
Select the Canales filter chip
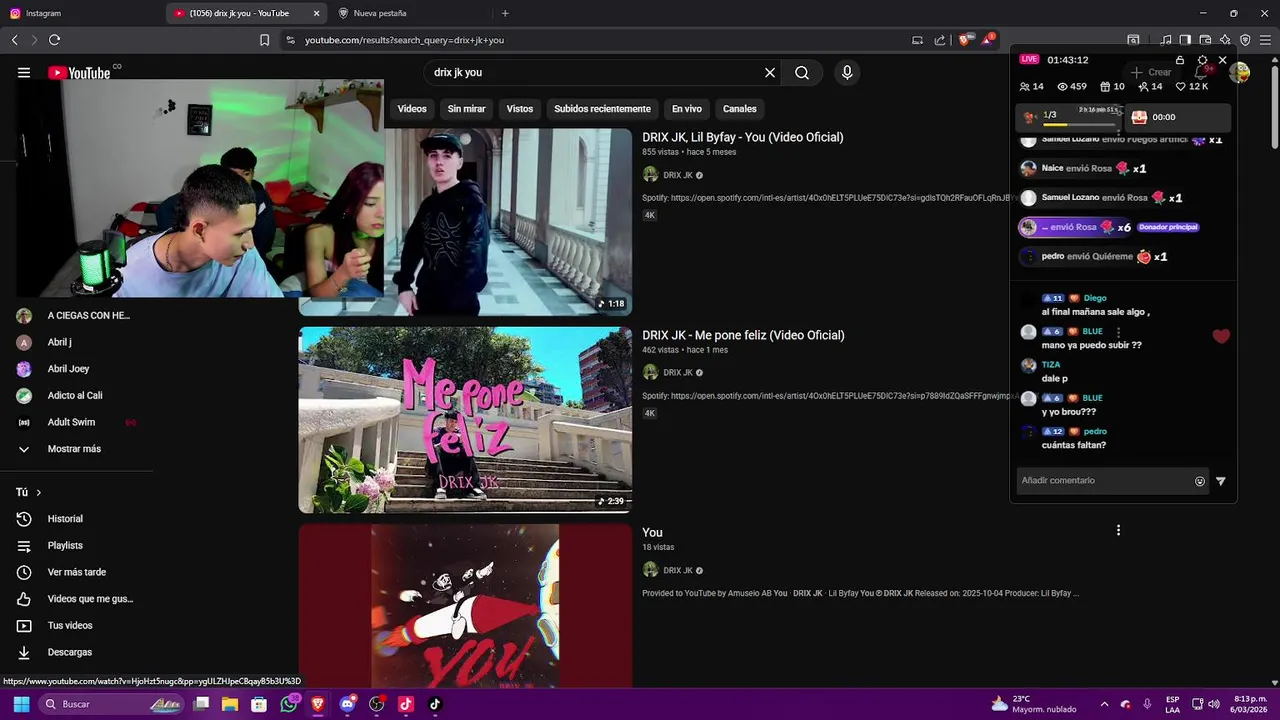pyautogui.click(x=740, y=108)
